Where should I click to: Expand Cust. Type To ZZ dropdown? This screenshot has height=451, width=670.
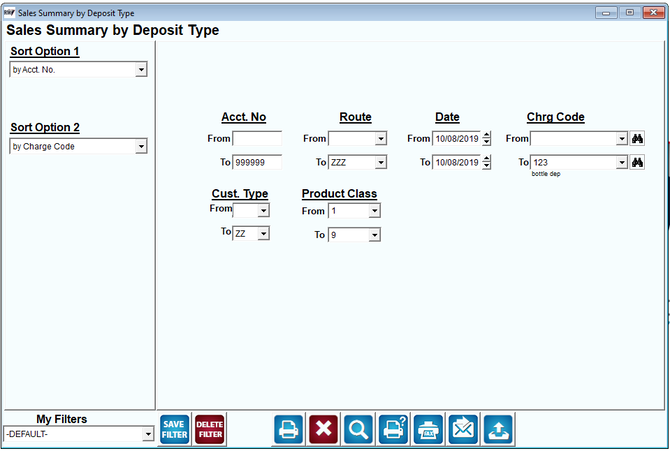pos(264,233)
